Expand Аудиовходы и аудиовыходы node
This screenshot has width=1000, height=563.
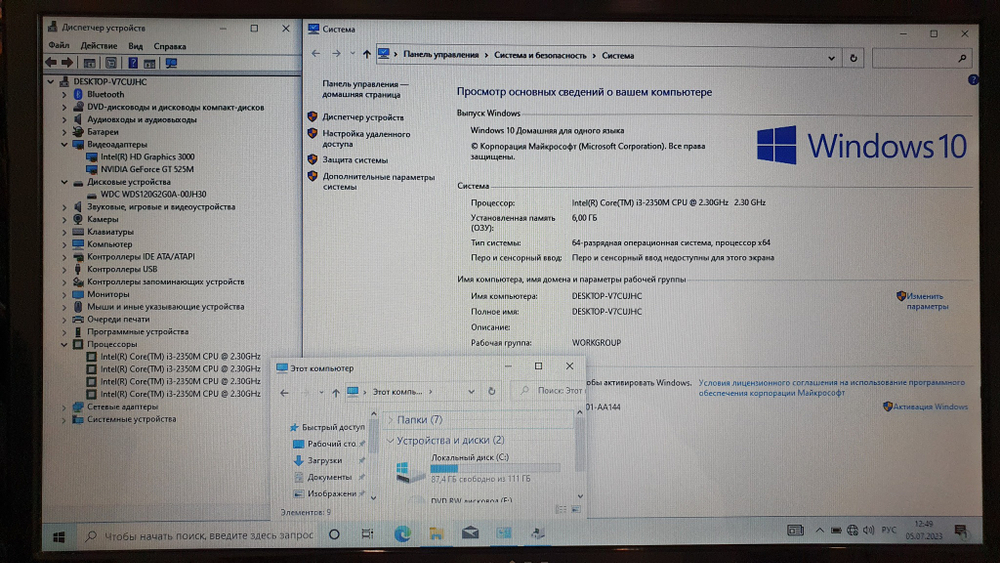[x=64, y=119]
